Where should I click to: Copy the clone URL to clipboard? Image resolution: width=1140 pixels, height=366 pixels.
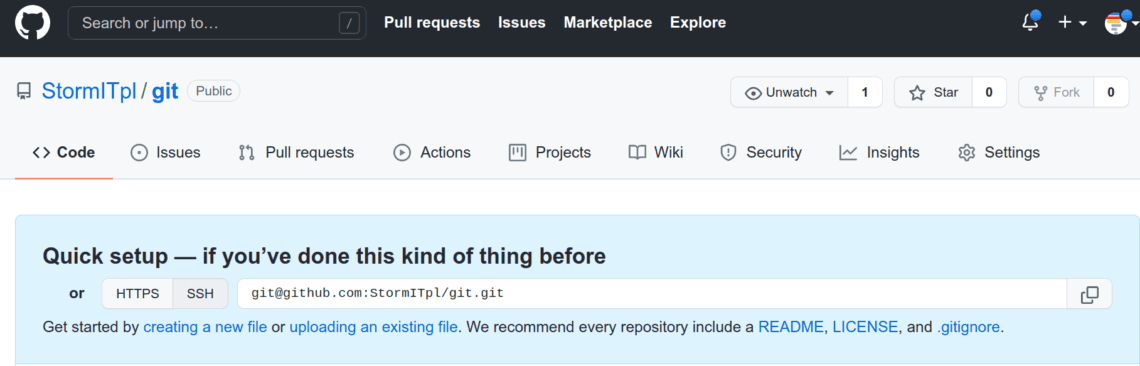click(1089, 294)
